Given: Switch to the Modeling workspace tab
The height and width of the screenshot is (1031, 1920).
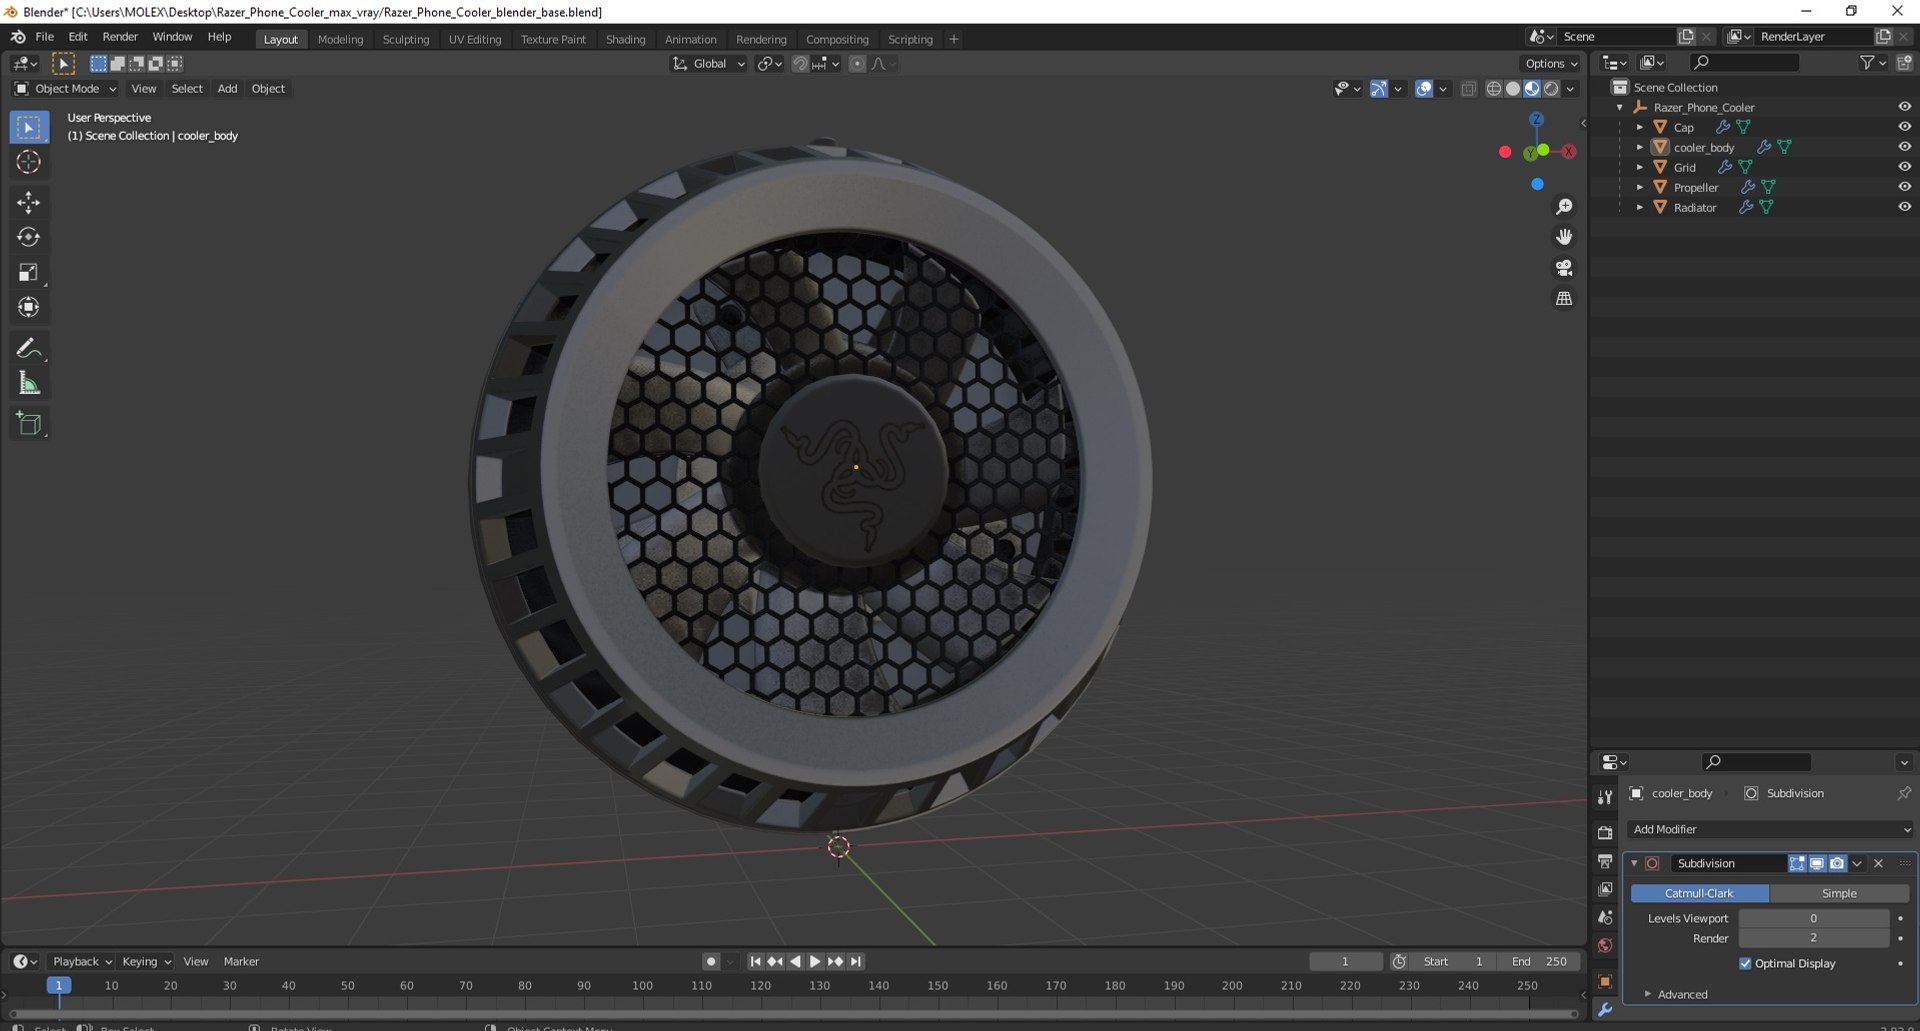Looking at the screenshot, I should [340, 39].
